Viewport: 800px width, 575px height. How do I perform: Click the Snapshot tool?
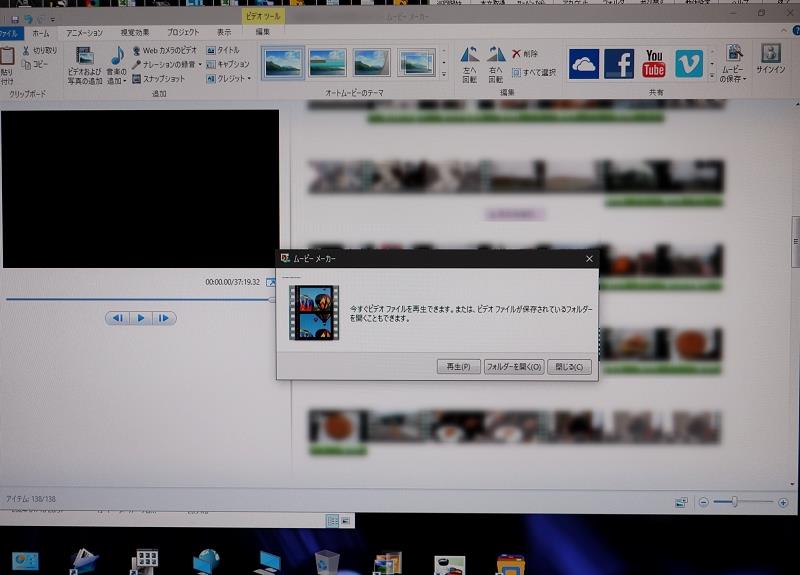click(158, 79)
